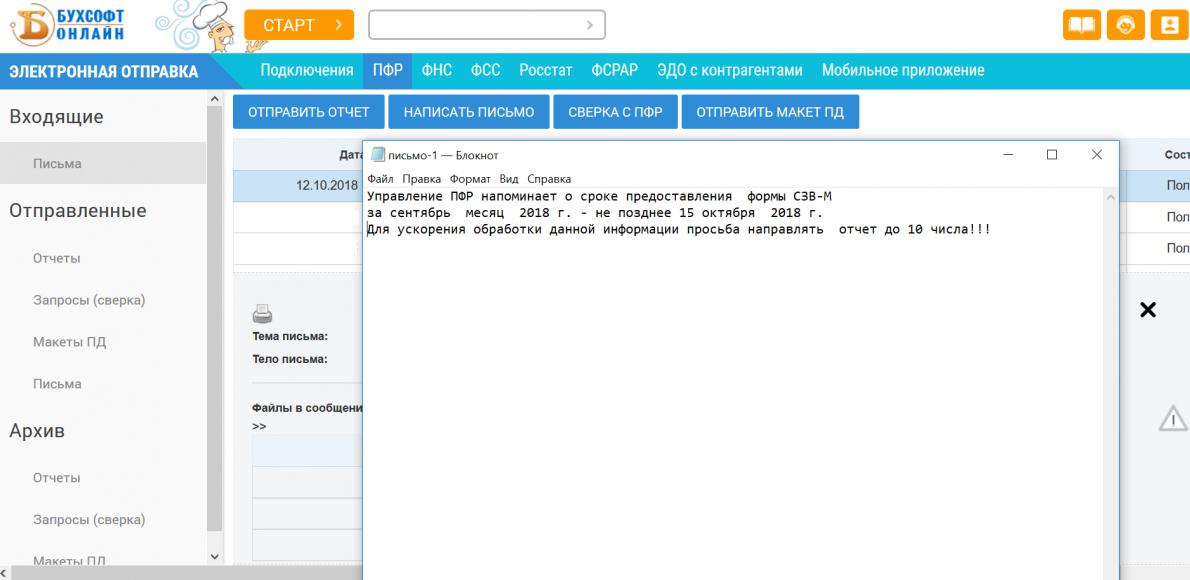Close the letter panel with the black X
The width and height of the screenshot is (1190, 580).
[1148, 310]
